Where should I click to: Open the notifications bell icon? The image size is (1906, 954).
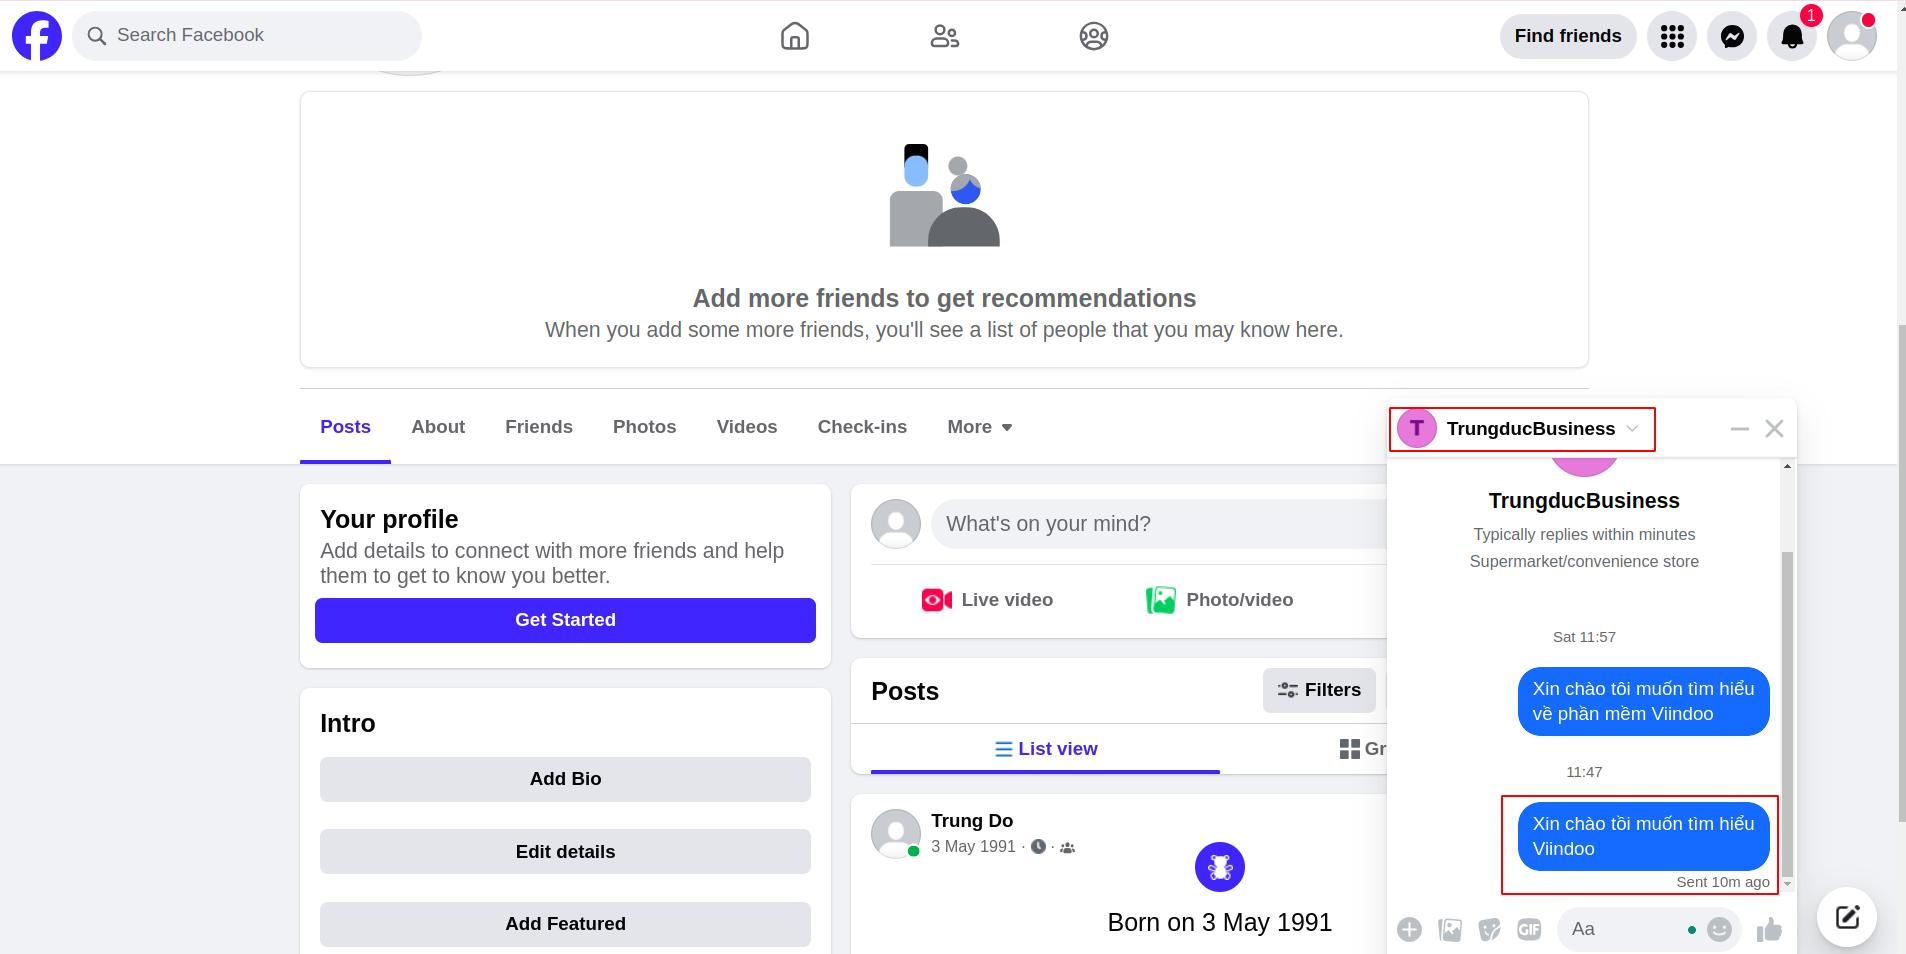pos(1792,37)
